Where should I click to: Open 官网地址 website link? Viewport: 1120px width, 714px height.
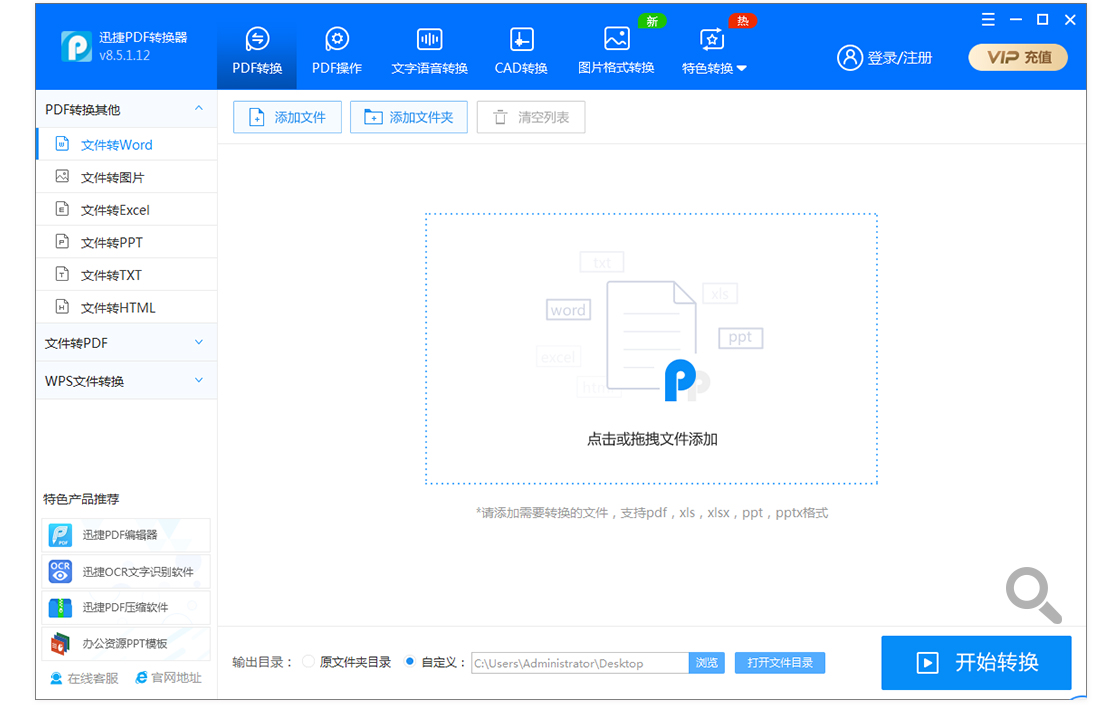pos(169,678)
